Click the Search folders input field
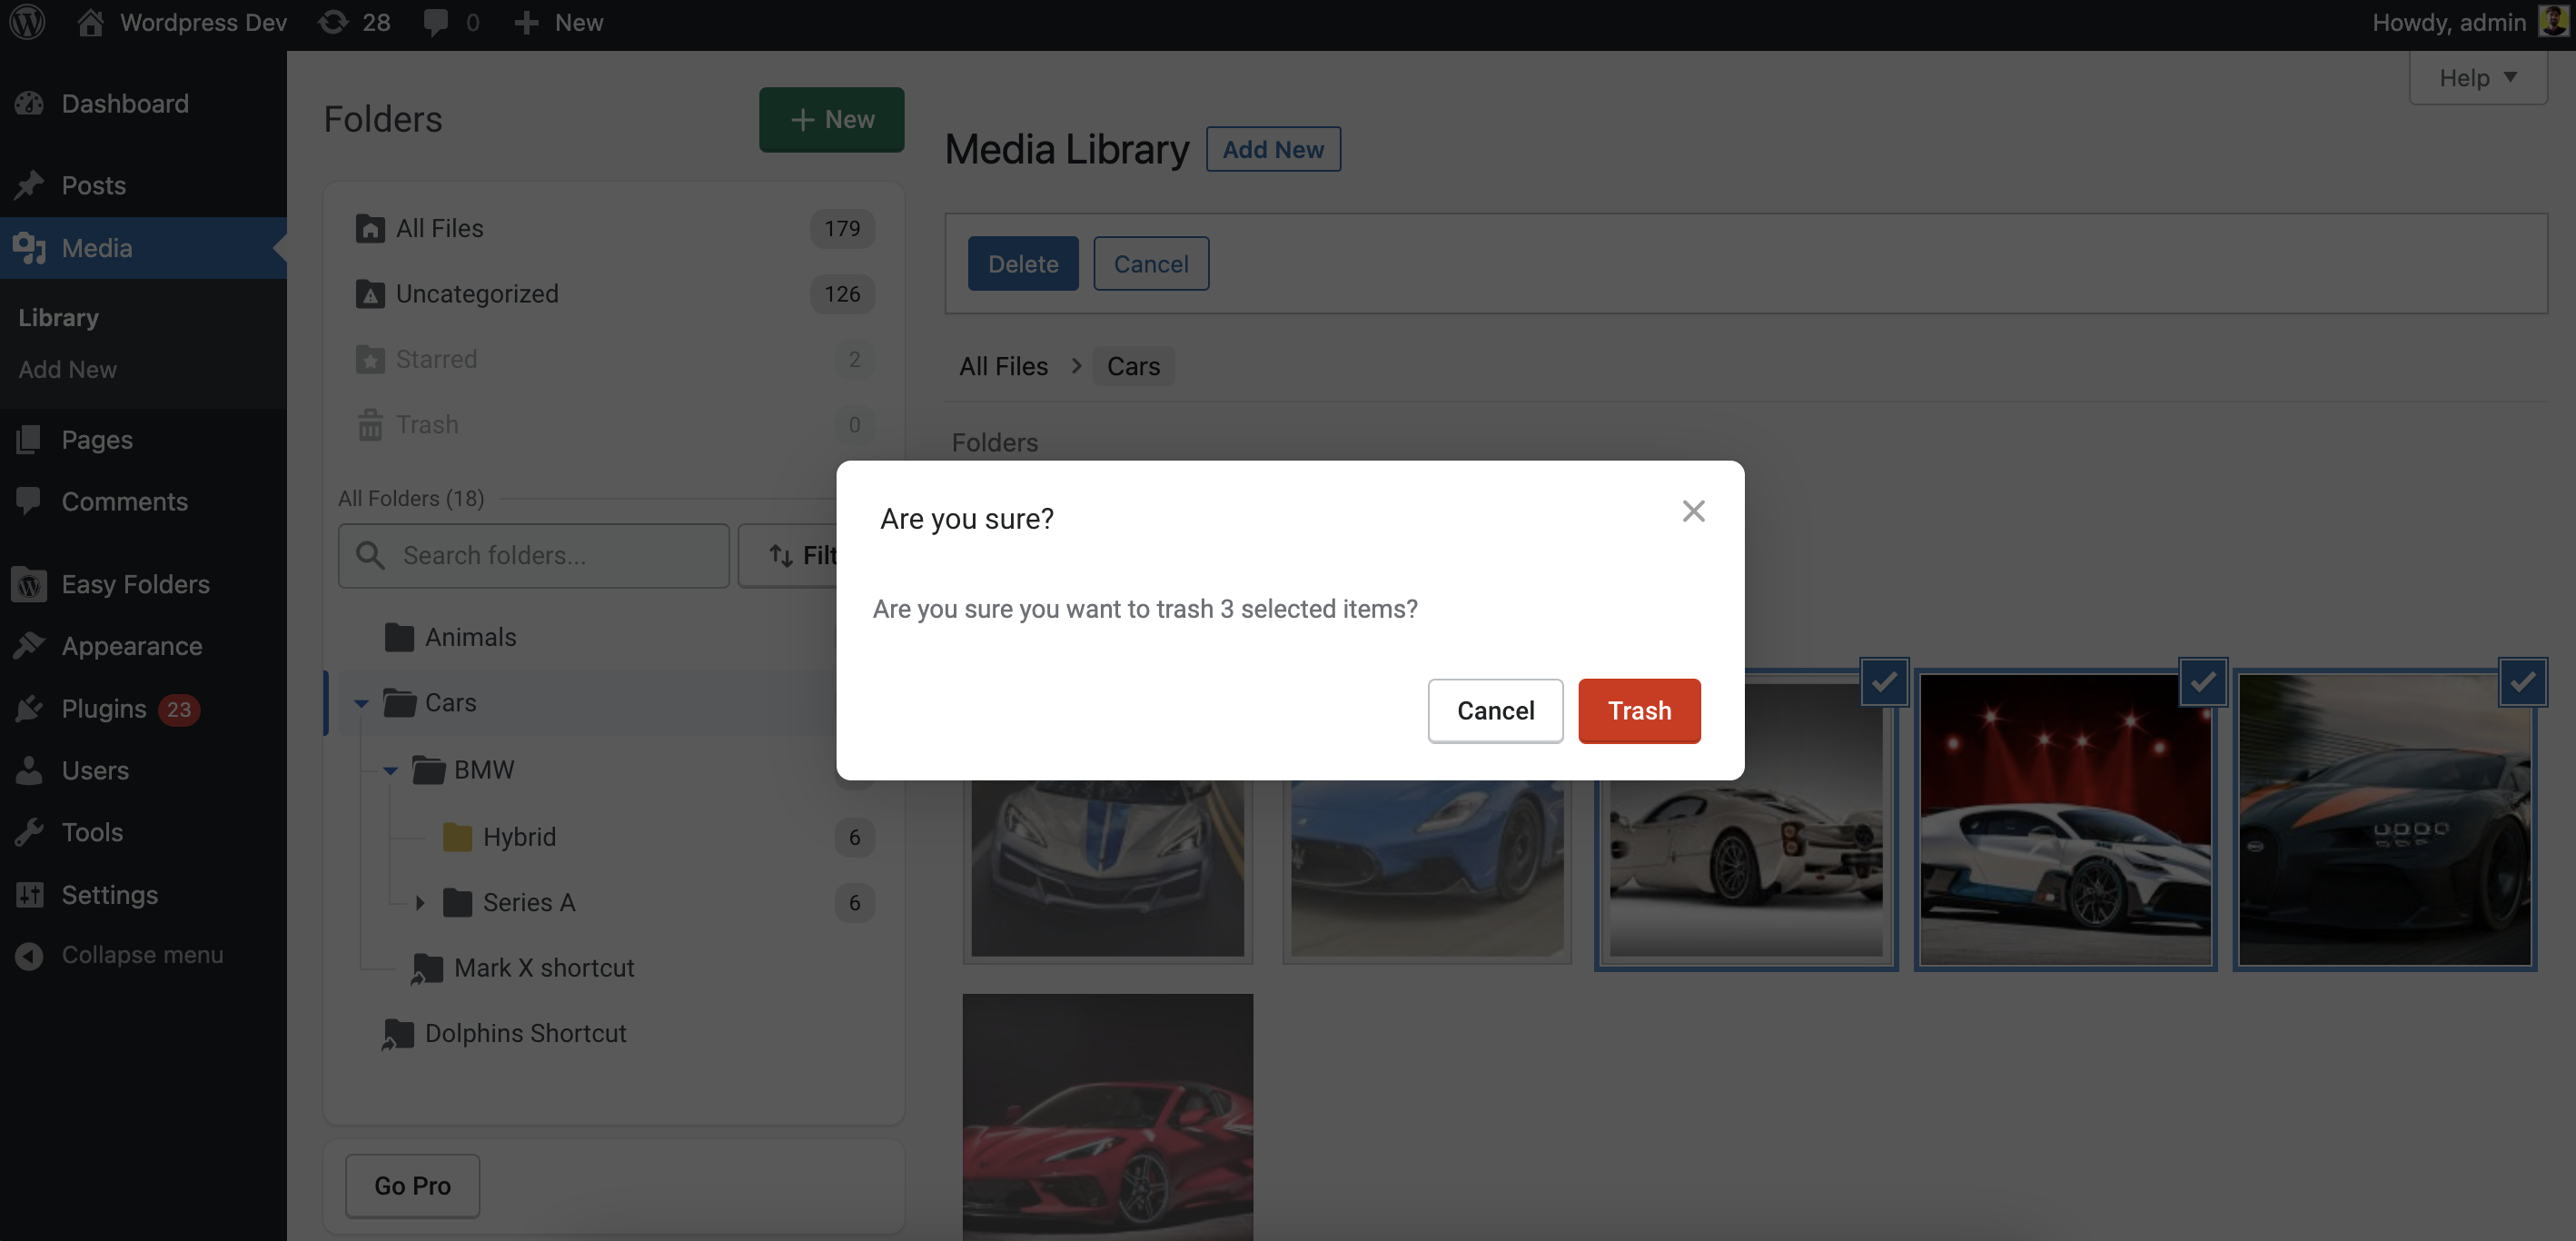The image size is (2576, 1241). pos(533,555)
